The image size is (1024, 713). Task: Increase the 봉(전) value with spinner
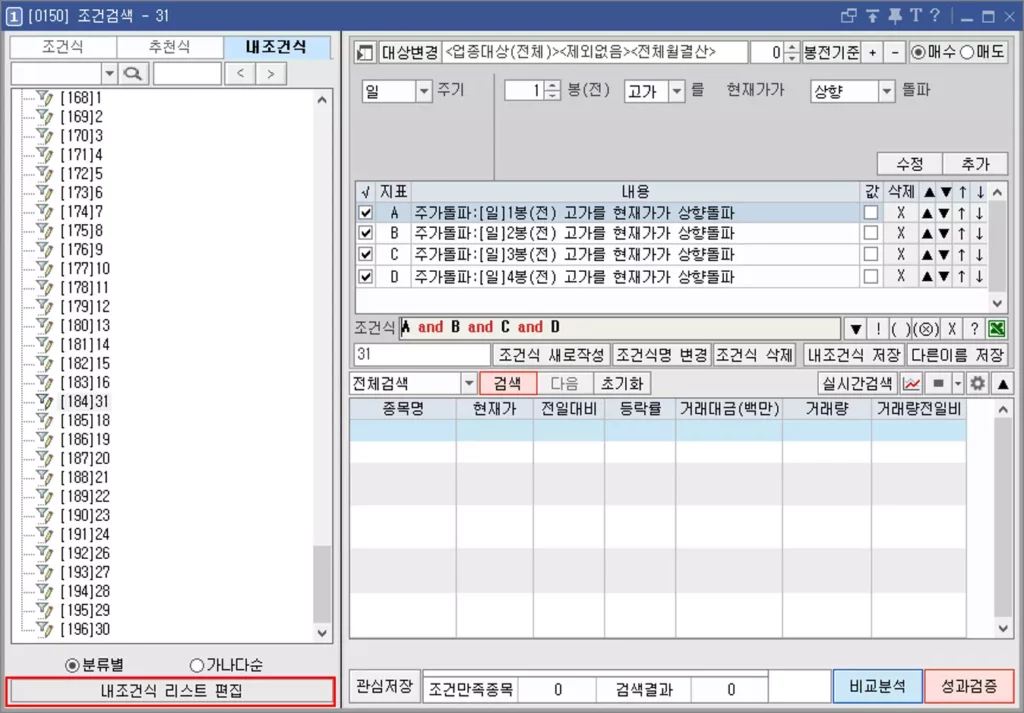point(552,86)
